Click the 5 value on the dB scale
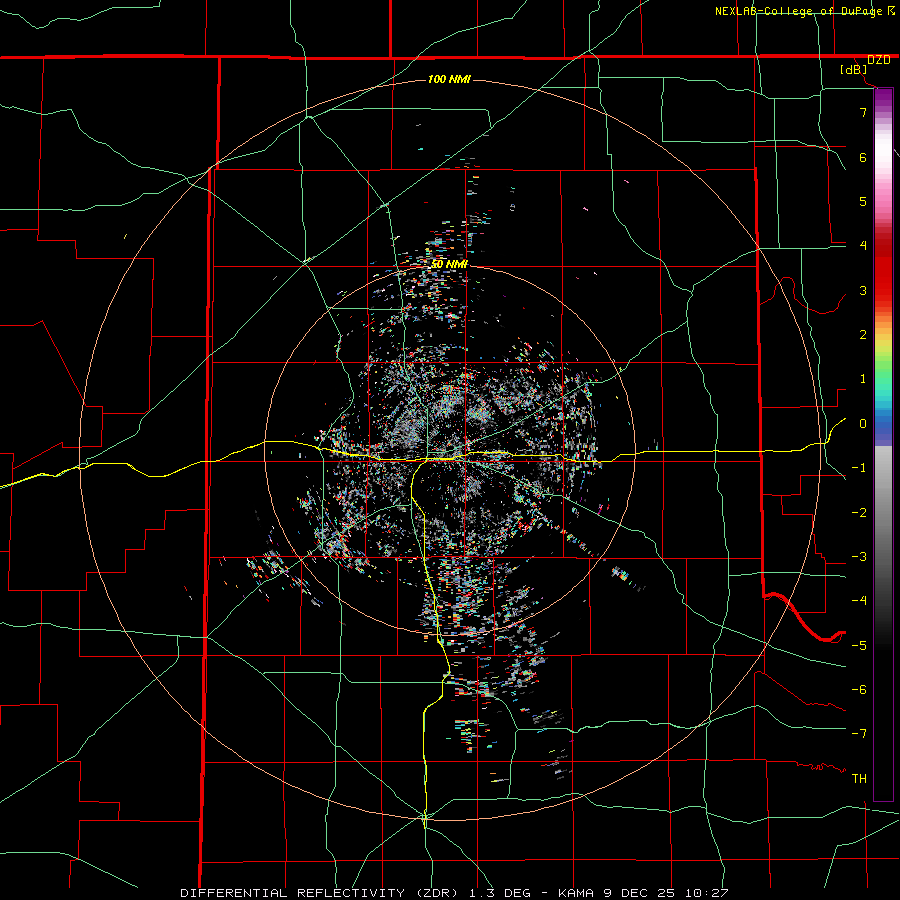900x900 pixels. pyautogui.click(x=863, y=201)
